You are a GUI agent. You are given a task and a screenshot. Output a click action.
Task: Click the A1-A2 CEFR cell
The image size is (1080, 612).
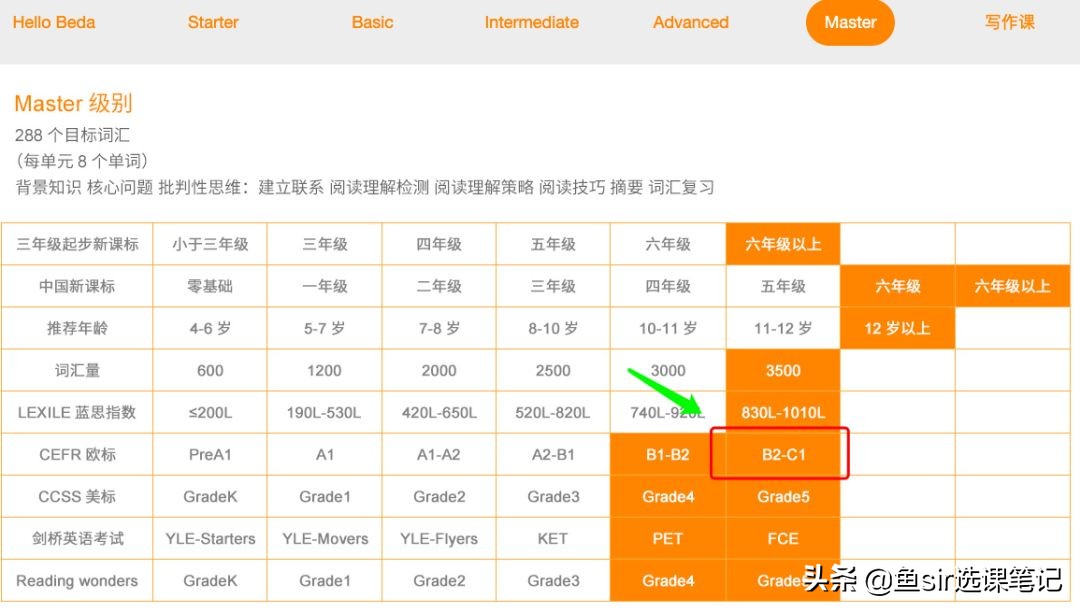(x=439, y=454)
